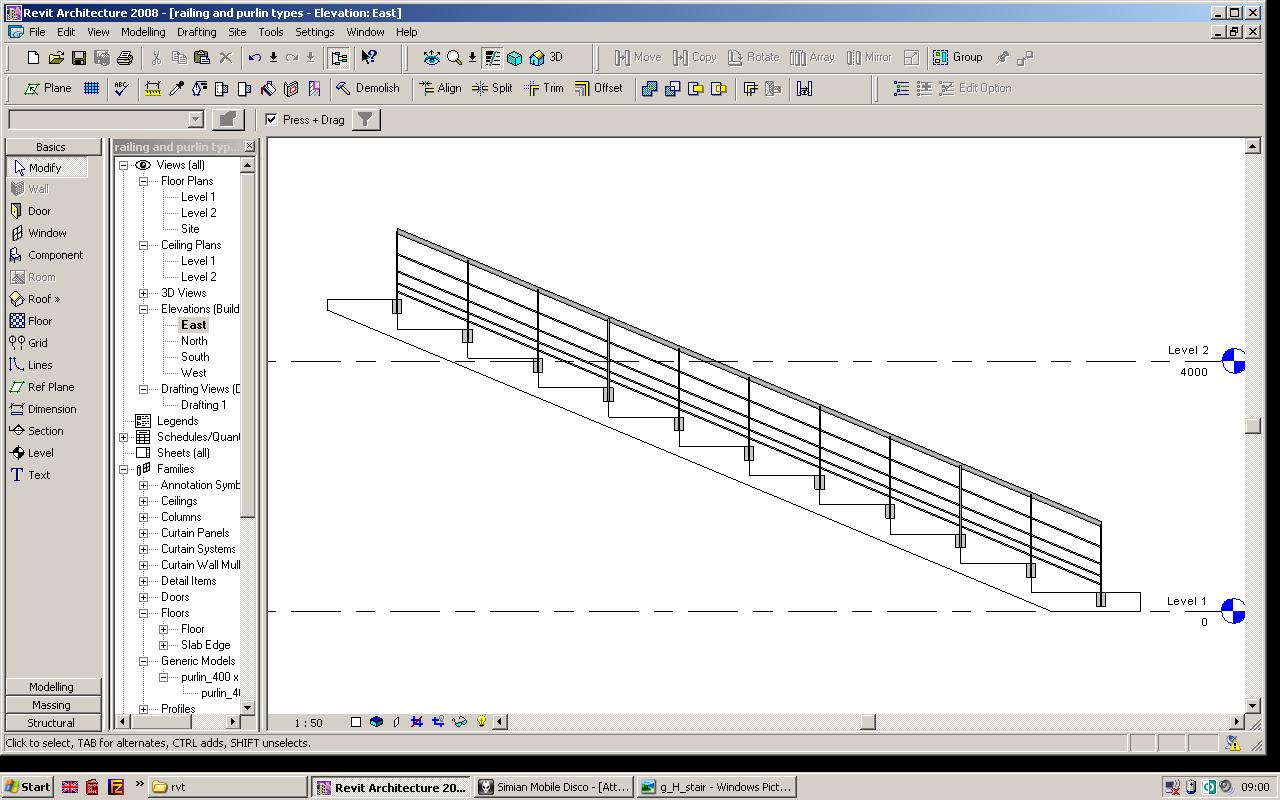
Task: Open the type selector dropdown
Action: click(195, 120)
